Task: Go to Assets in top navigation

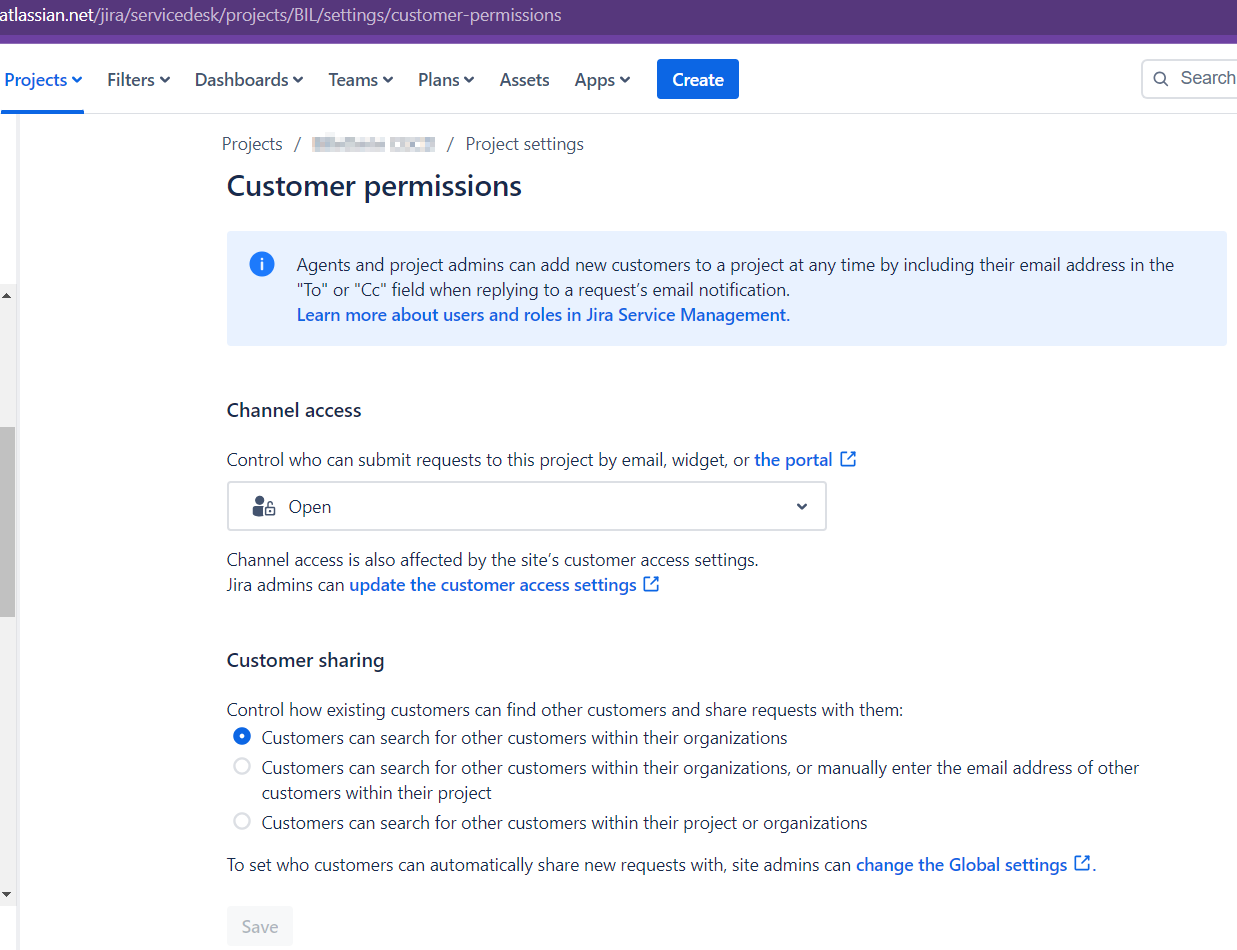Action: tap(525, 80)
